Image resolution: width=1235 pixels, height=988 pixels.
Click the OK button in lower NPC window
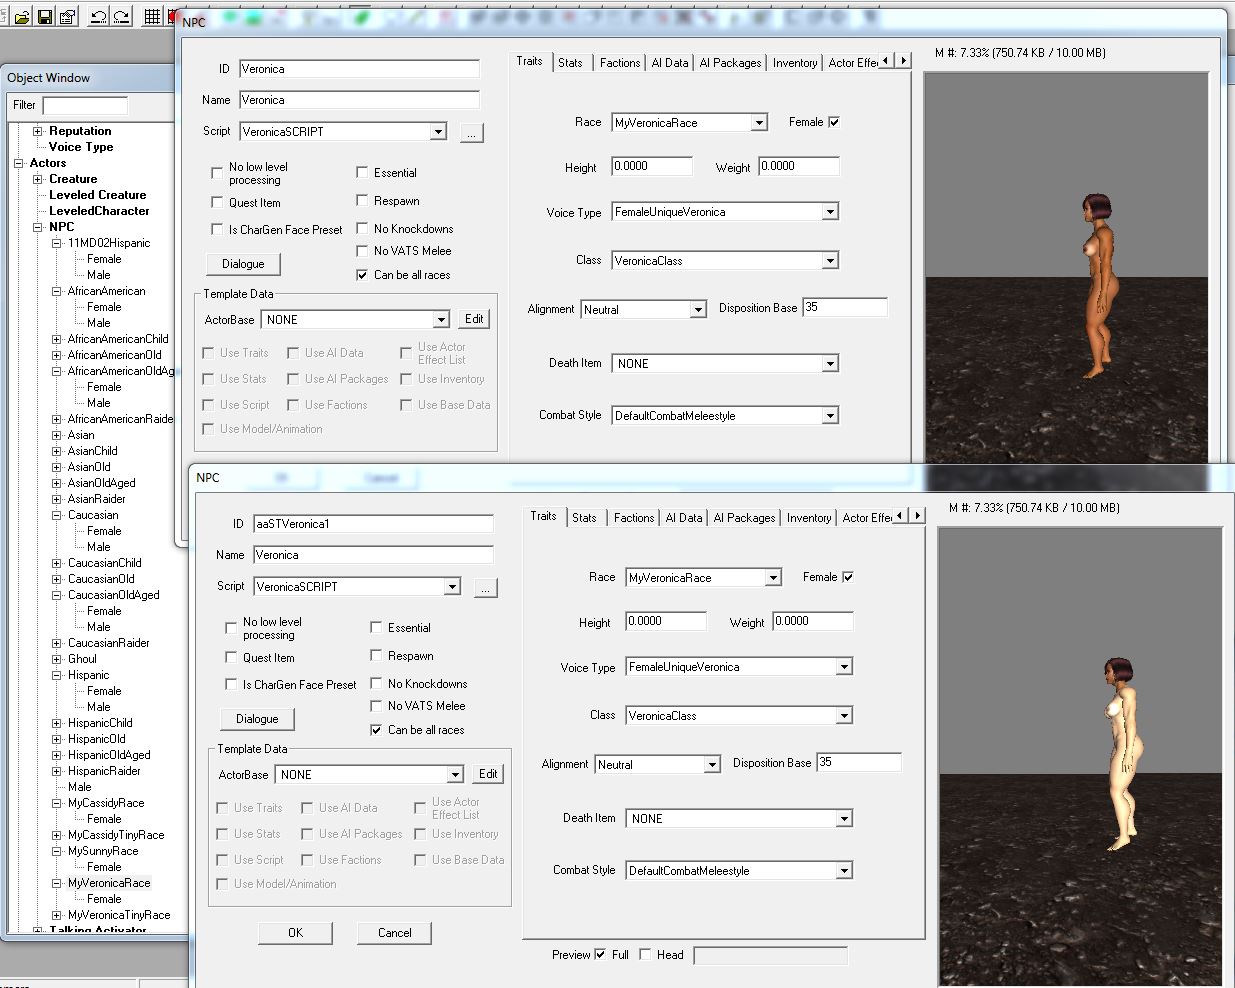coord(295,933)
